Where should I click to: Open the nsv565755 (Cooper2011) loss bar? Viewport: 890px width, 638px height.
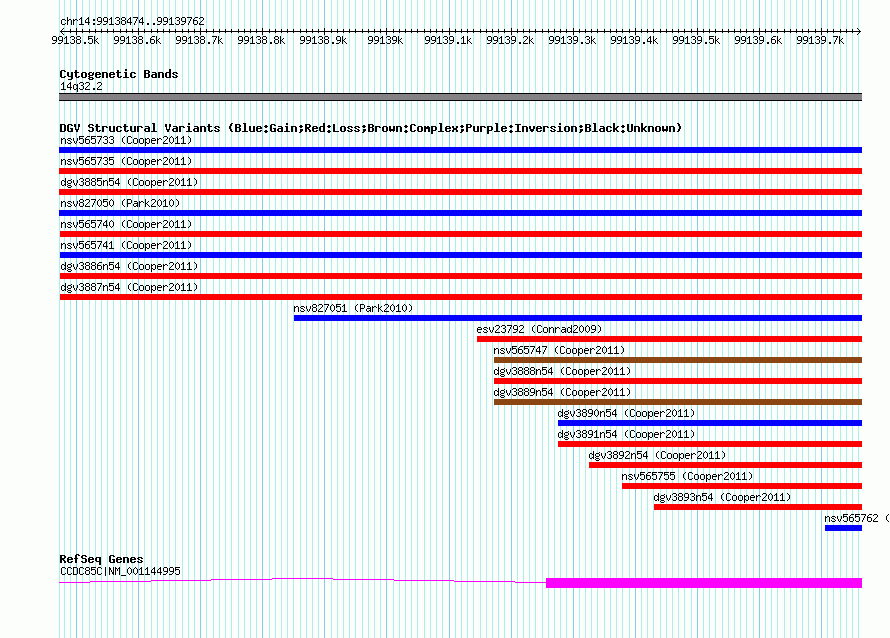(x=742, y=486)
